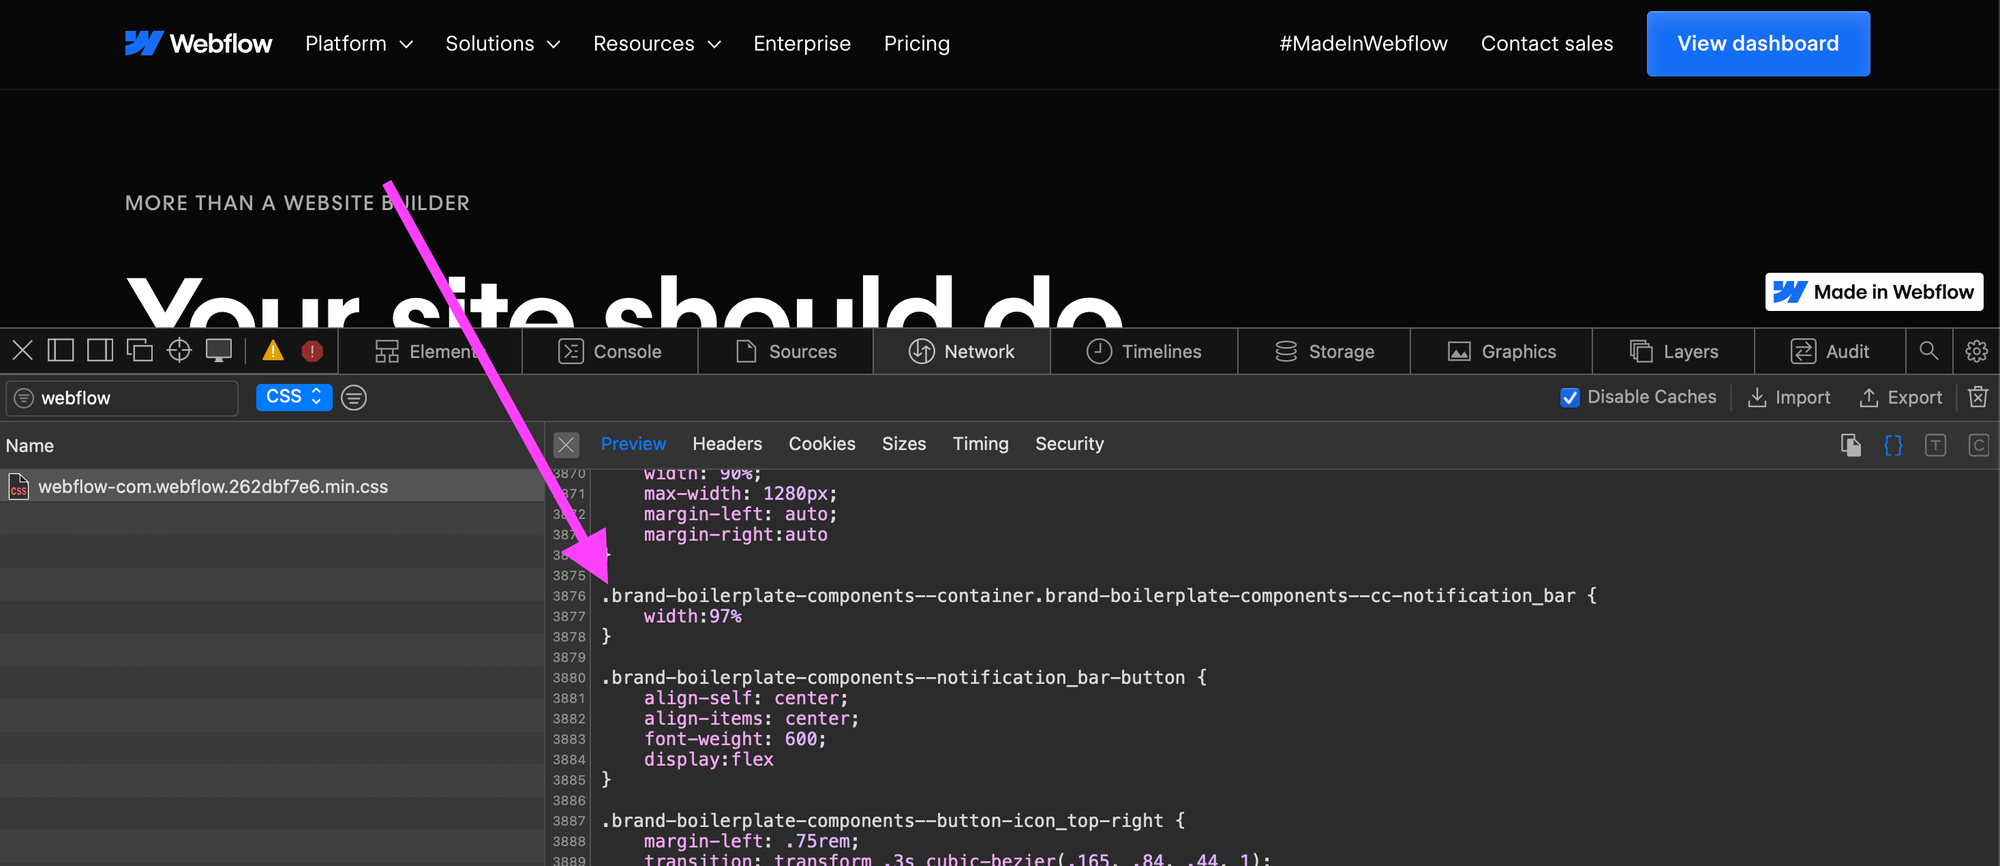Click Contact sales link
The width and height of the screenshot is (2000, 866).
point(1547,43)
